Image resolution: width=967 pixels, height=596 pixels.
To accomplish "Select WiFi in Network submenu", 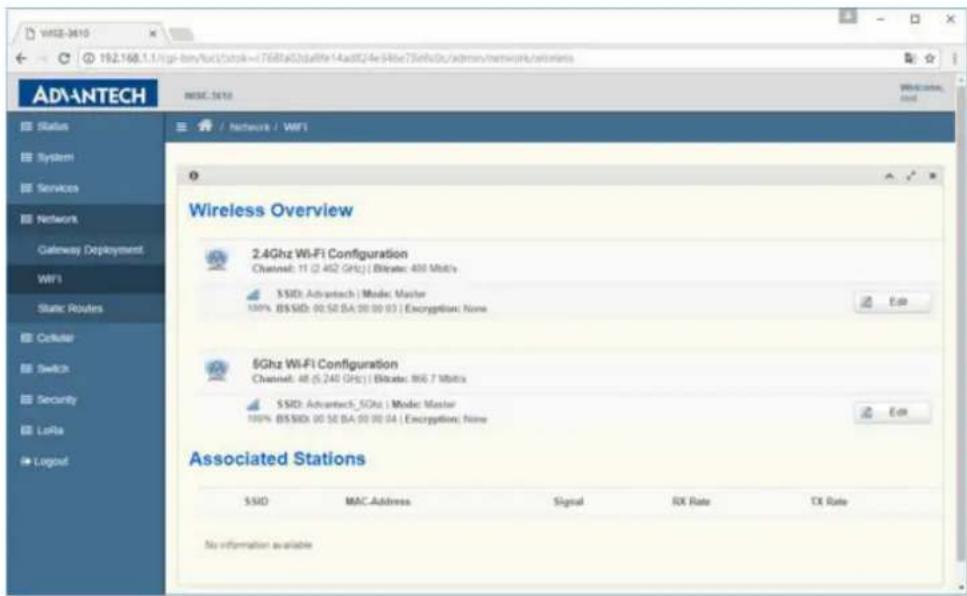I will coord(49,279).
